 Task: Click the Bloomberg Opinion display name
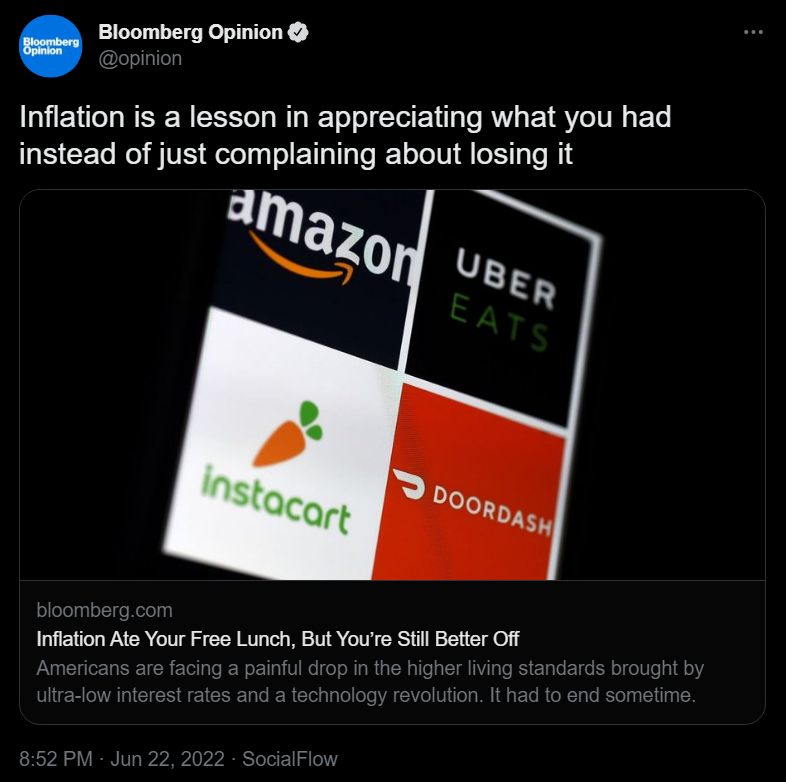[x=190, y=32]
